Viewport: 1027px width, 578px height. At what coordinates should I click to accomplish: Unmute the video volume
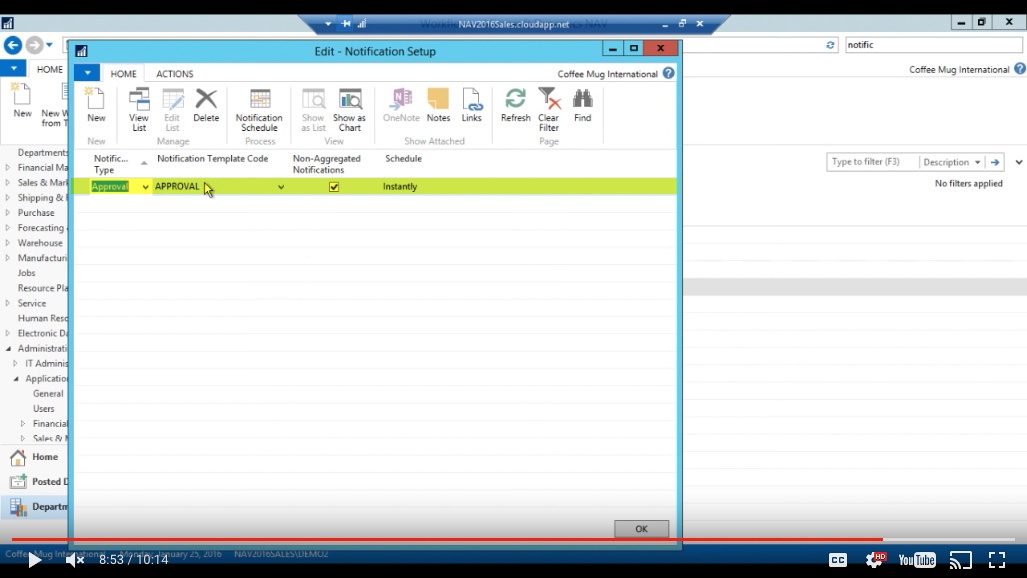(x=75, y=560)
